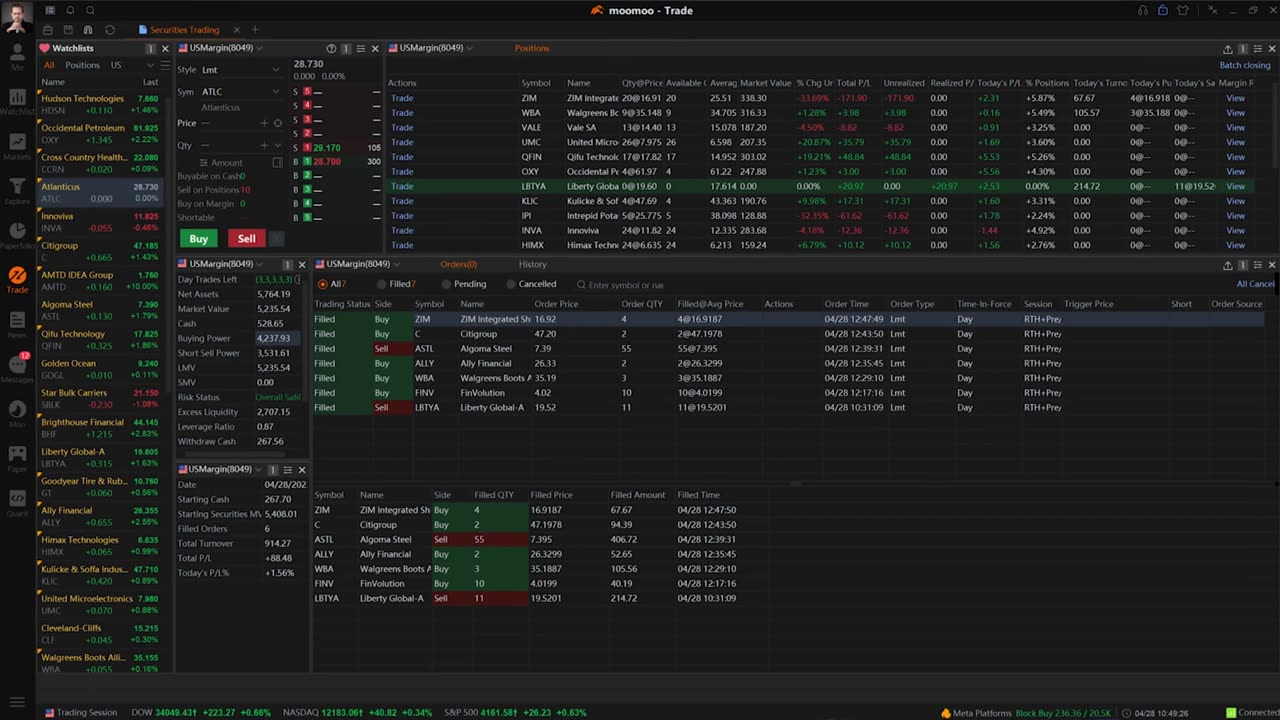This screenshot has height=720, width=1280.
Task: Expand USMargin account dropdown in orders panel
Action: pos(397,264)
